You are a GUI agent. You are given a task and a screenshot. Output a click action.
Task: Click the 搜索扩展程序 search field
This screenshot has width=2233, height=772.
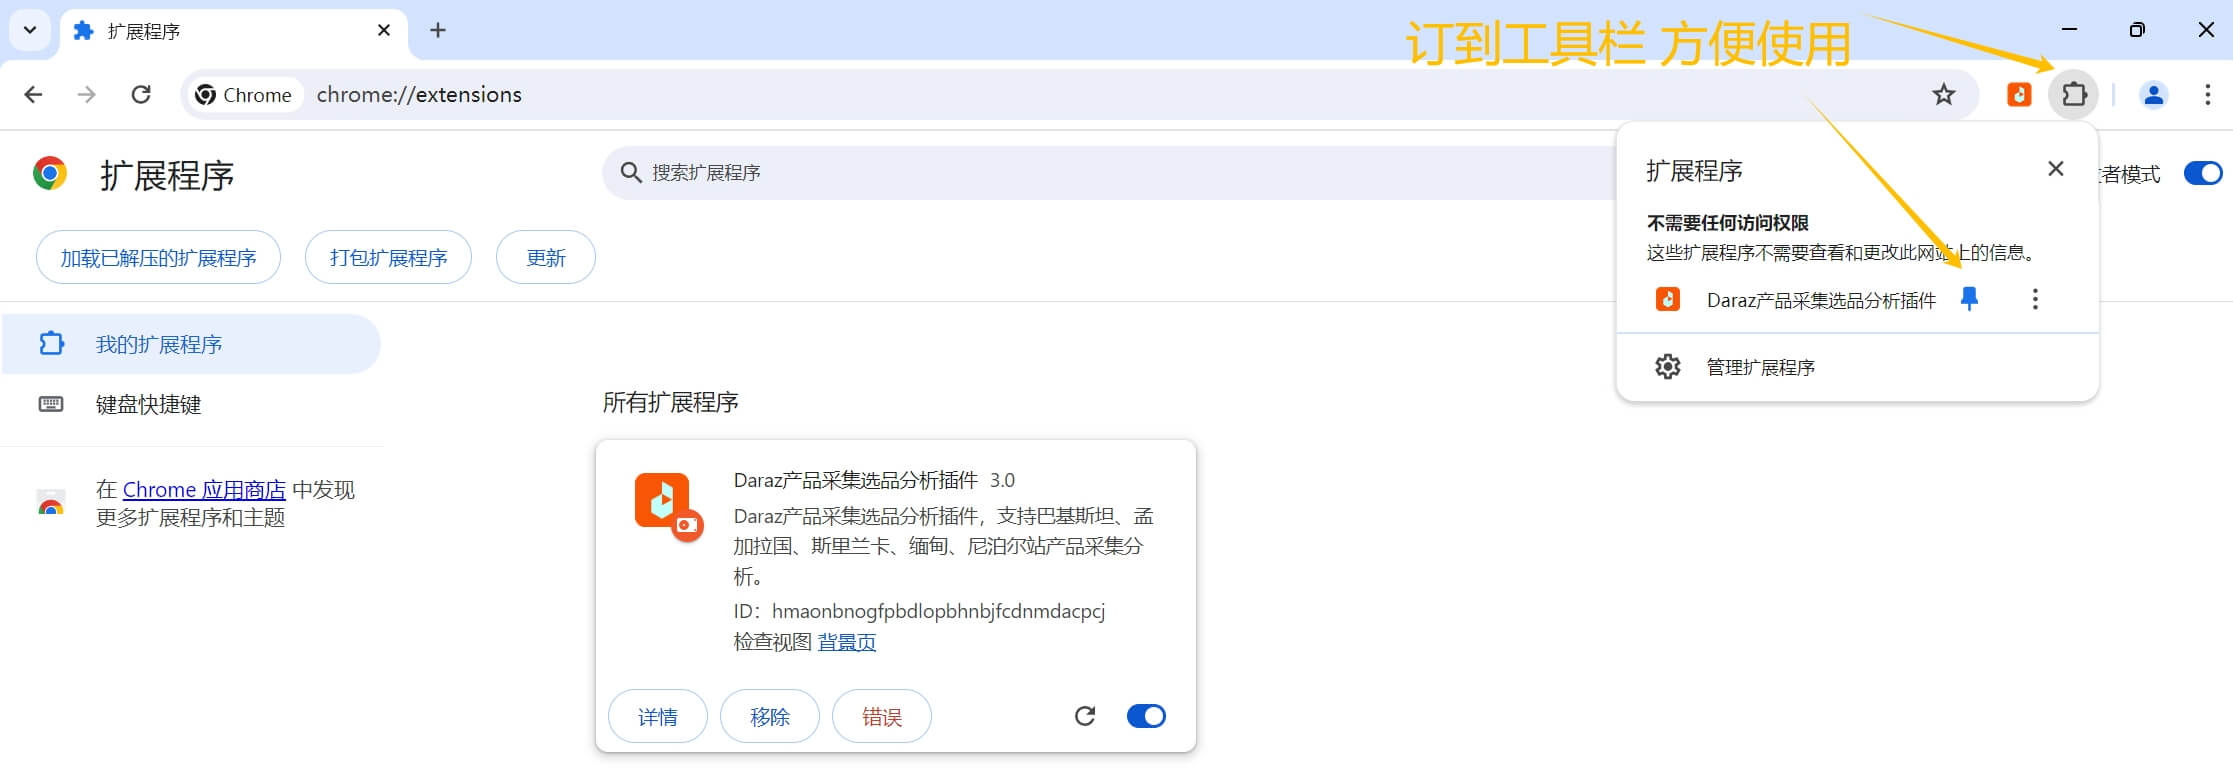1110,173
